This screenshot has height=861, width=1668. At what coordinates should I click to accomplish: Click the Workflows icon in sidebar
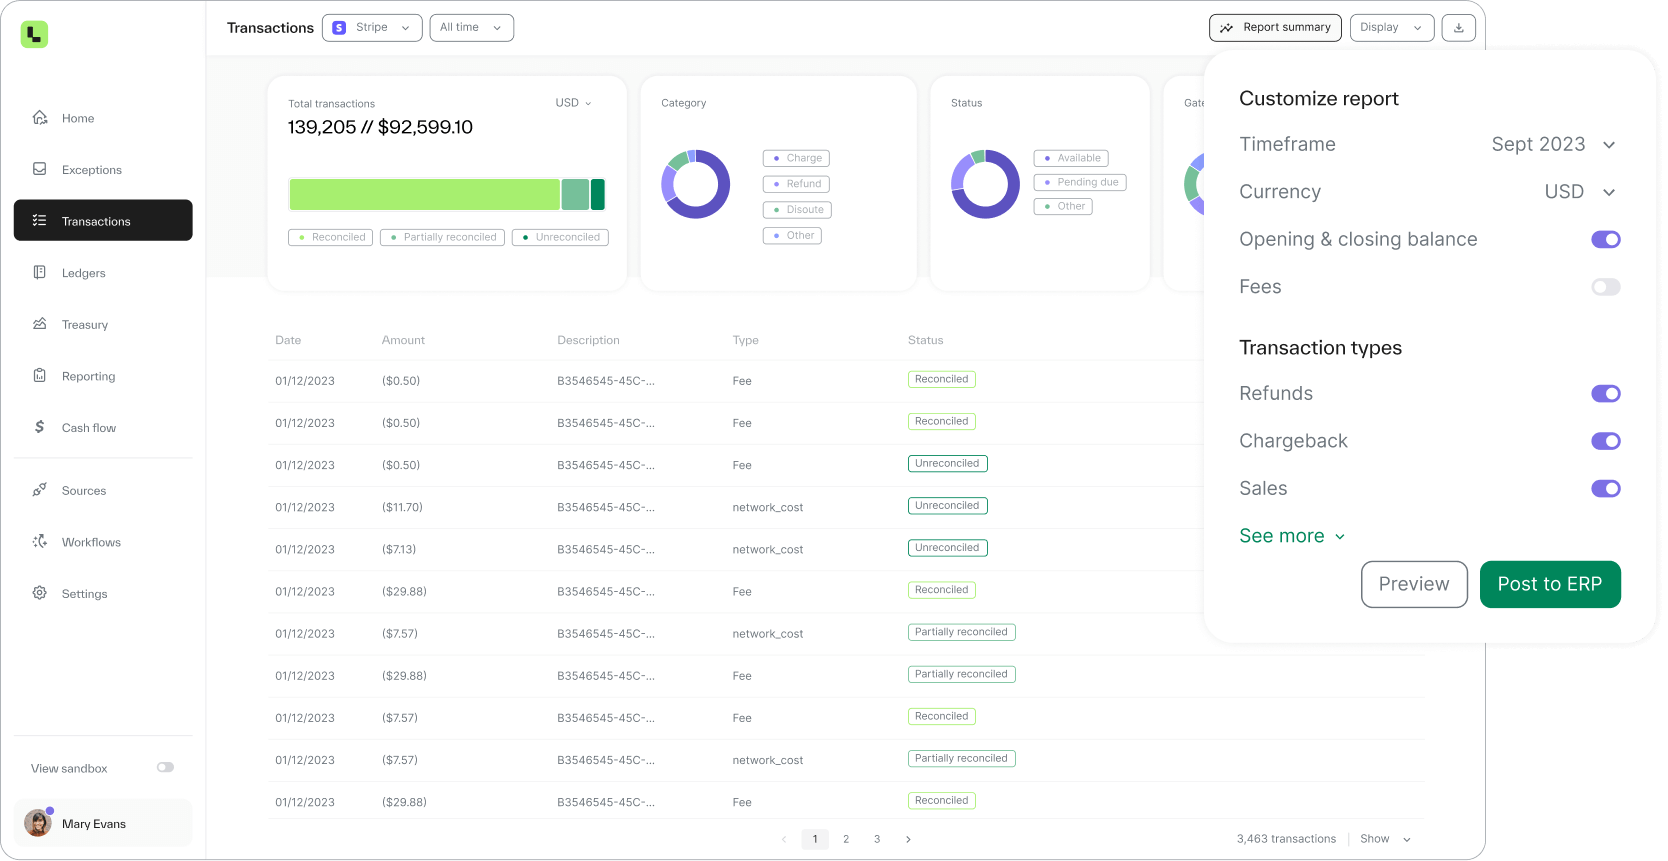[40, 541]
